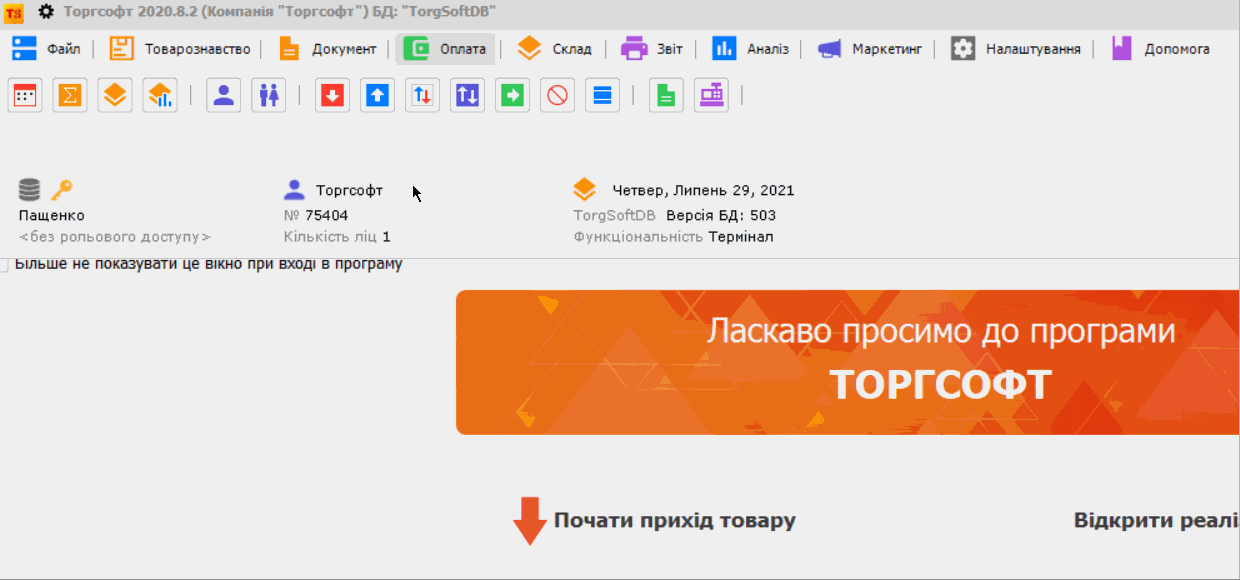Open the customers list icon
This screenshot has height=580, width=1240.
point(268,94)
